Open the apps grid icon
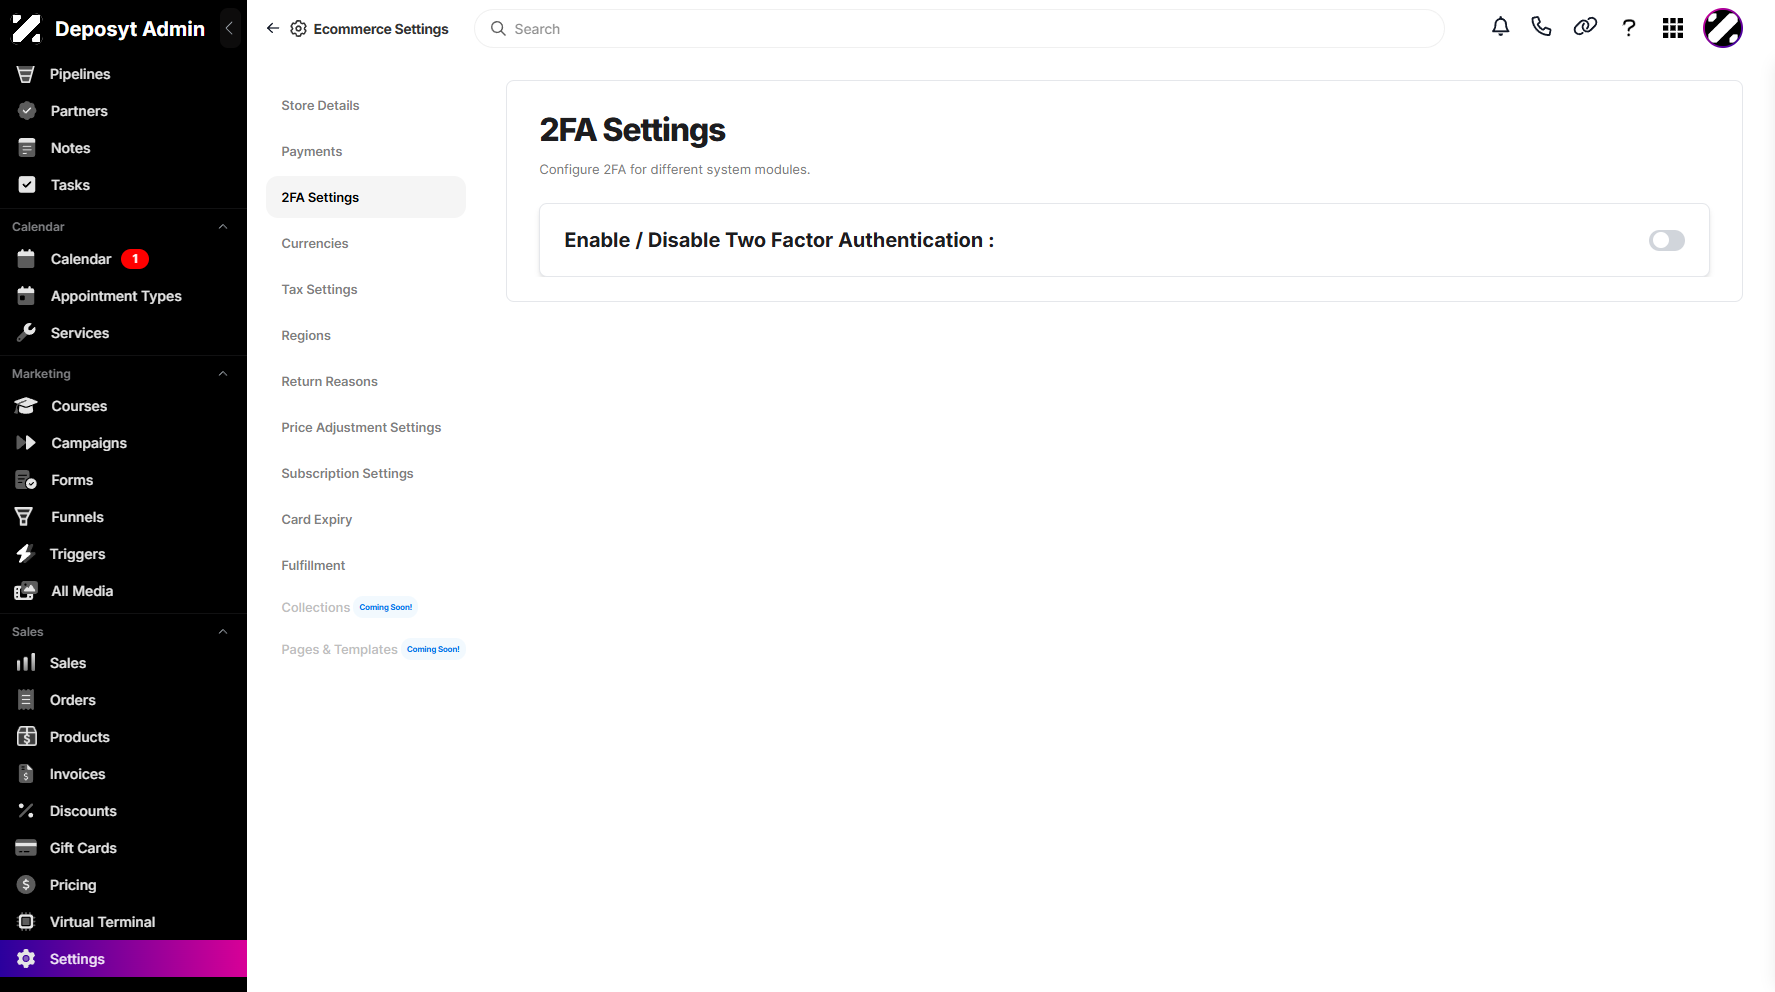This screenshot has height=992, width=1775. pos(1673,28)
